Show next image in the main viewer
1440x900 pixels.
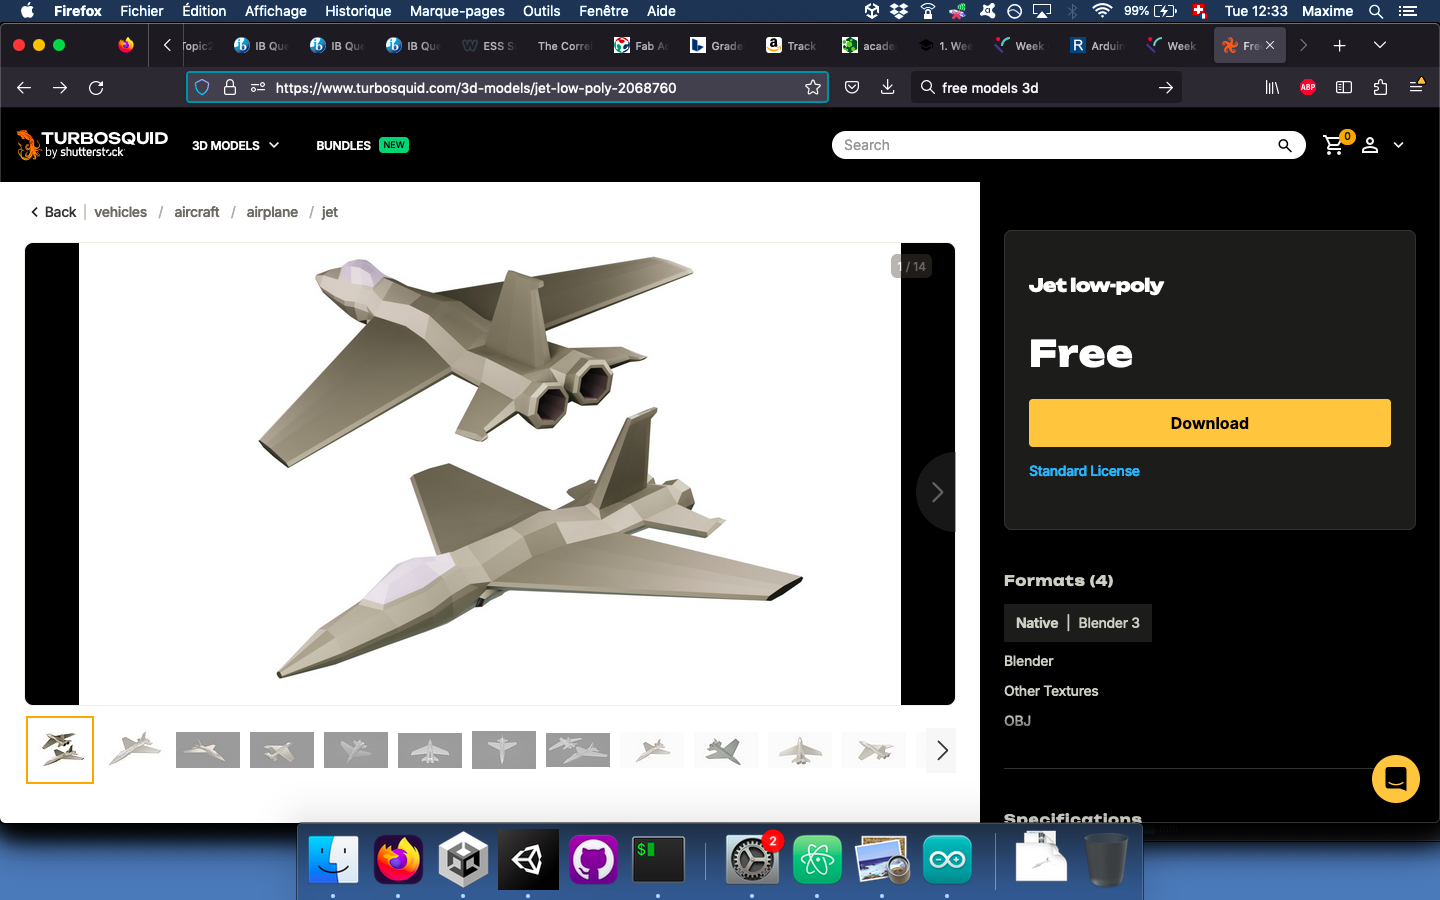937,492
